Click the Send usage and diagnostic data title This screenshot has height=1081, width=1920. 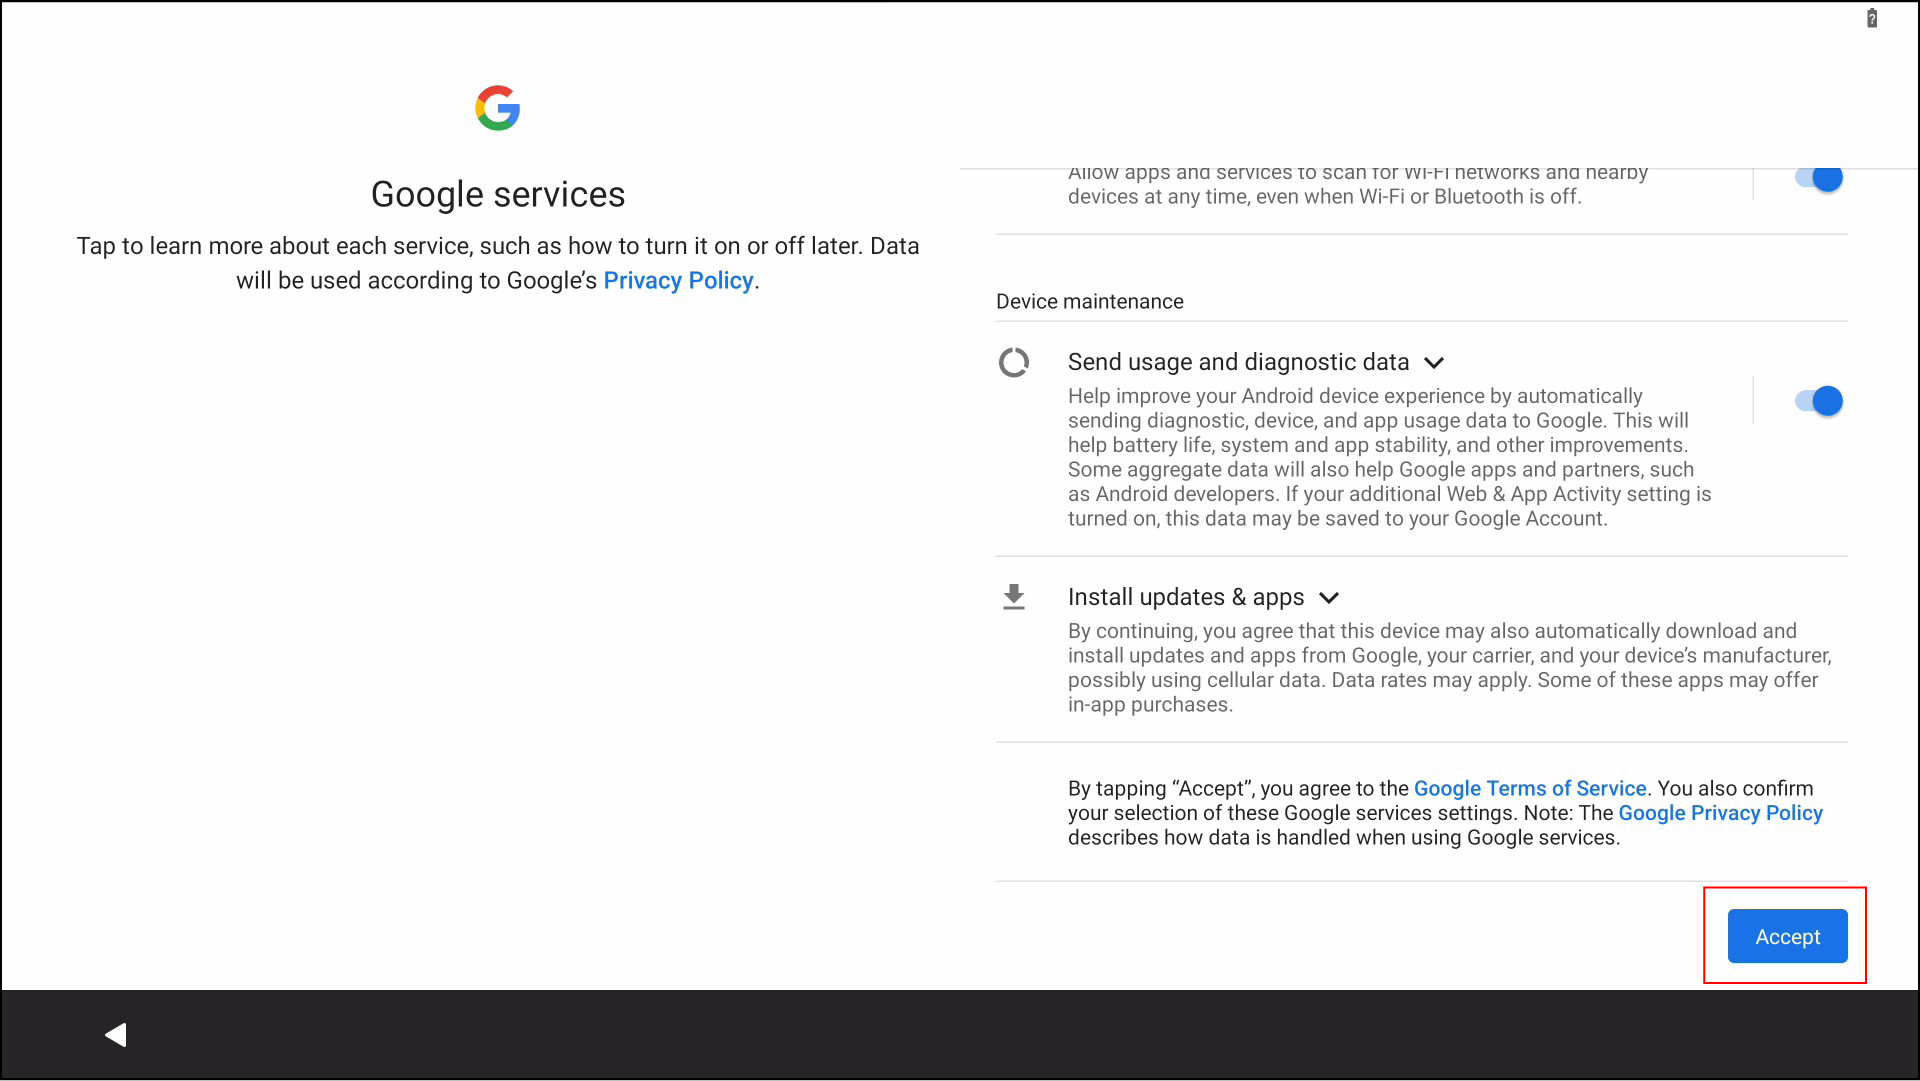[x=1238, y=362]
